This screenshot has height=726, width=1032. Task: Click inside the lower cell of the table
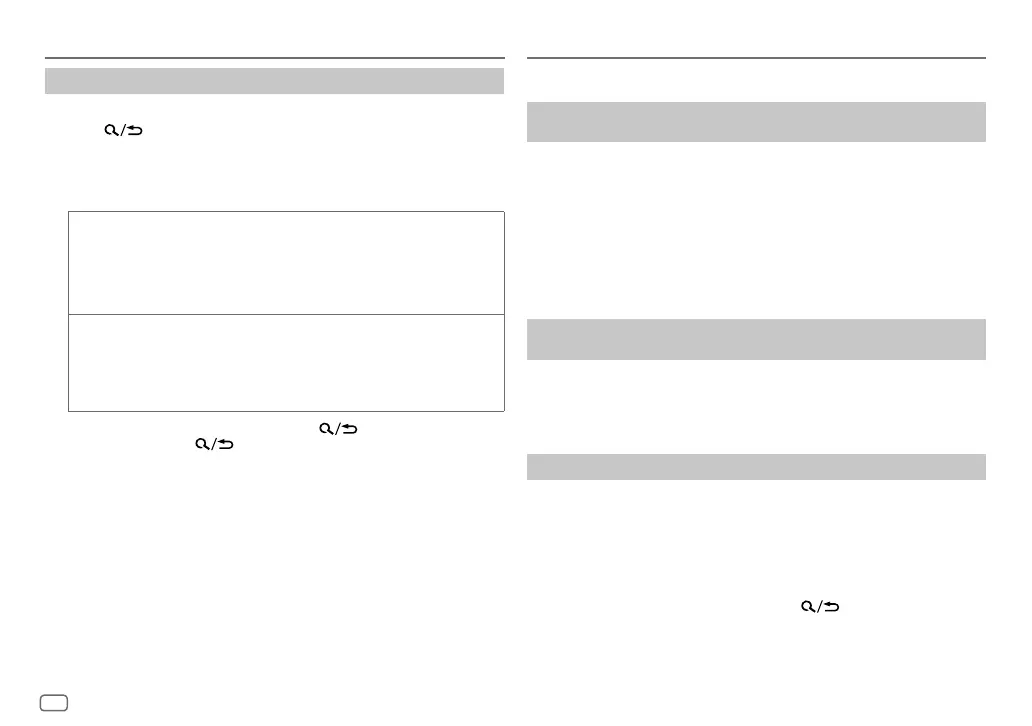(x=286, y=362)
